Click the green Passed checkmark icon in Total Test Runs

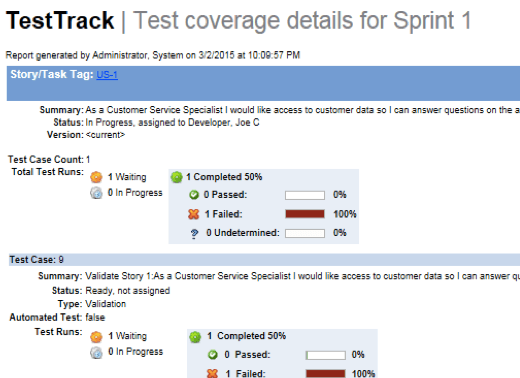click(x=194, y=195)
